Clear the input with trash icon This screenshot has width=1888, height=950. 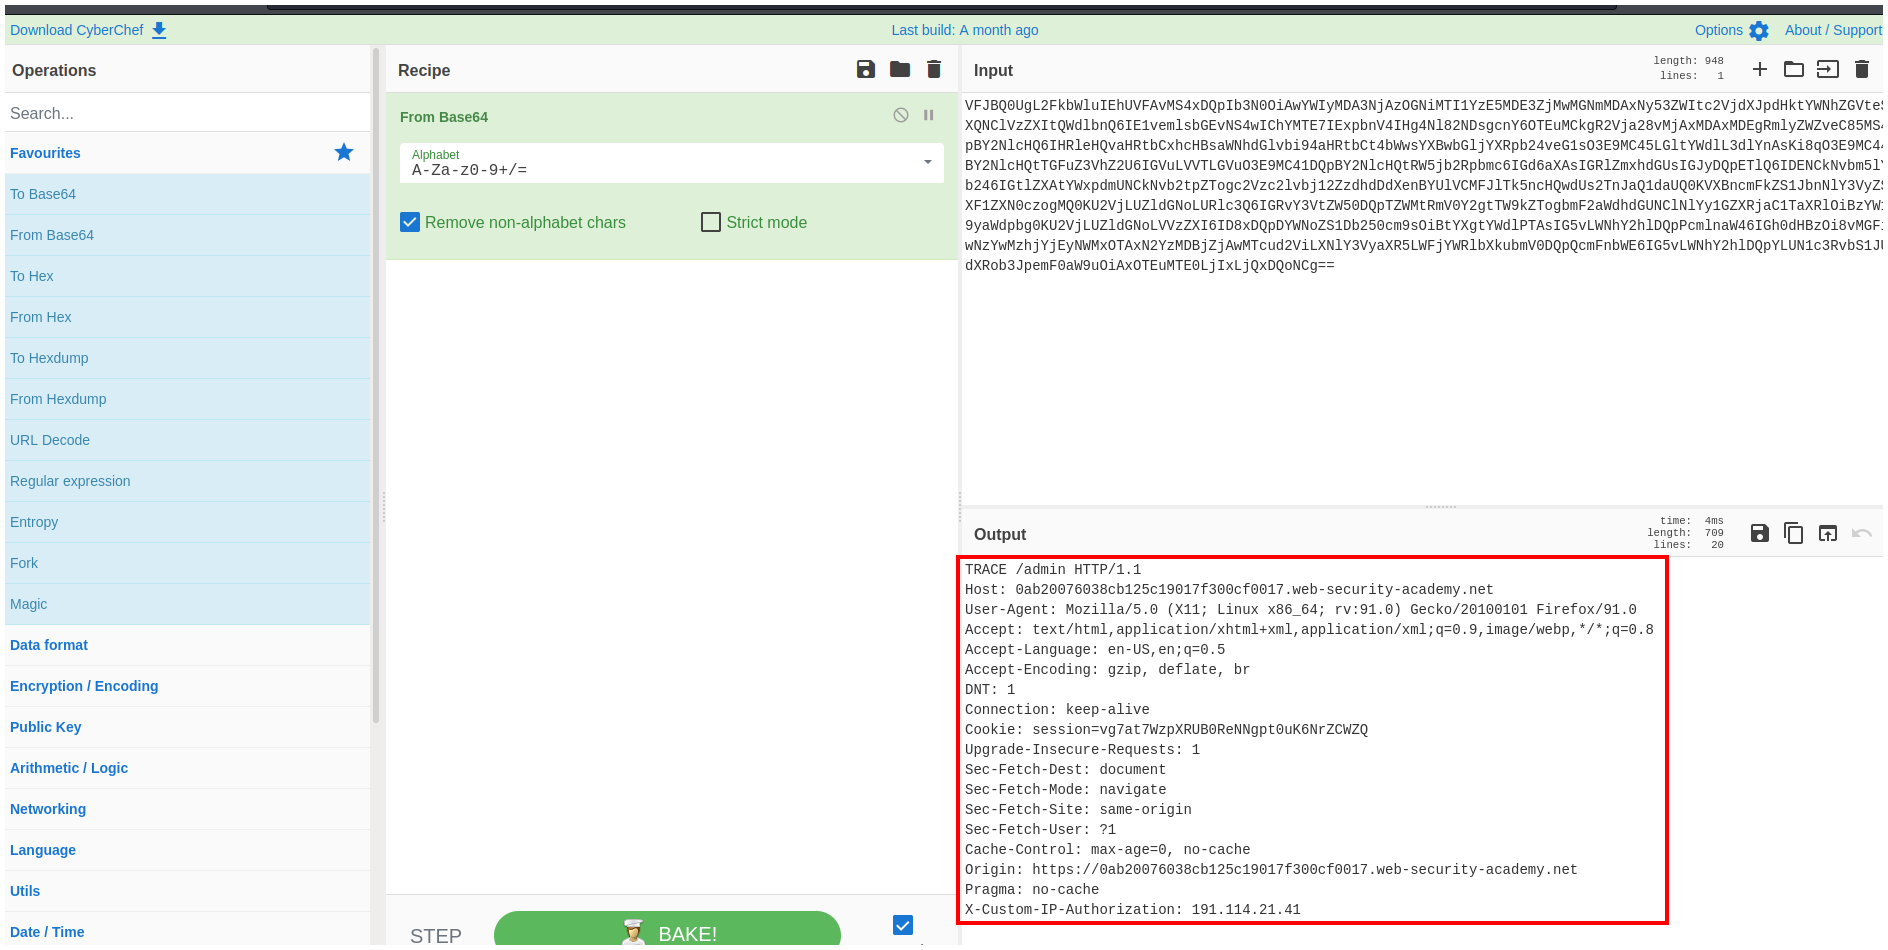pyautogui.click(x=1862, y=69)
